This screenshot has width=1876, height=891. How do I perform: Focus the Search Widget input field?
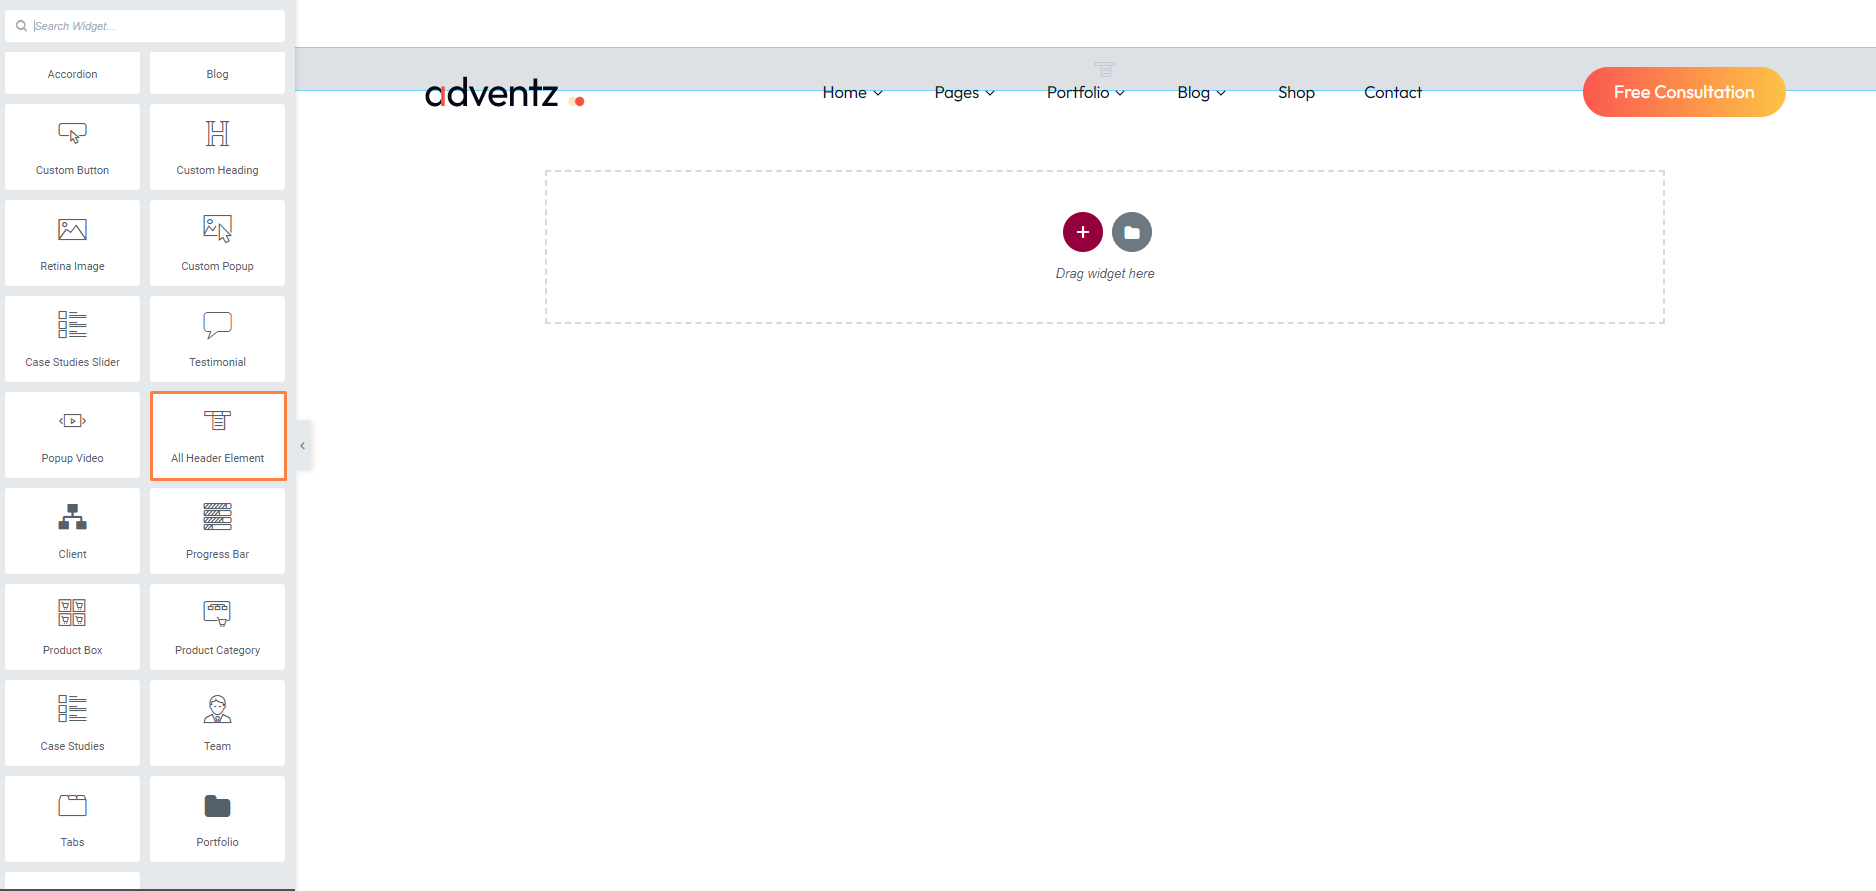coord(150,26)
